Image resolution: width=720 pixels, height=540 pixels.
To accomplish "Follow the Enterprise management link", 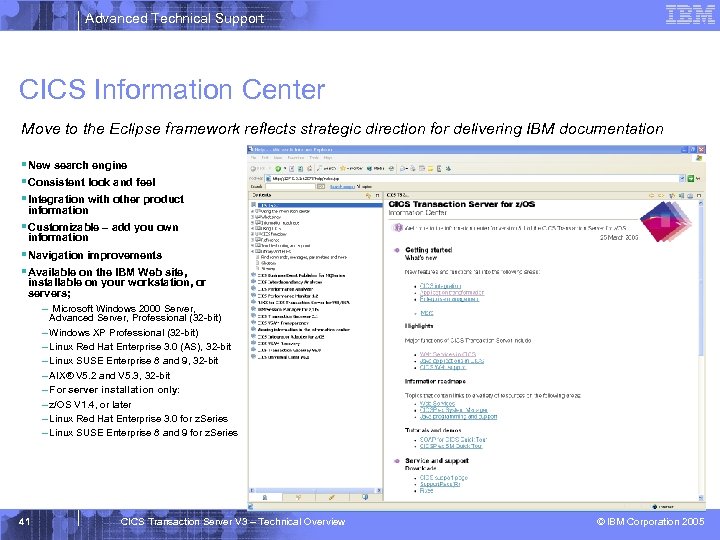I will 449,299.
